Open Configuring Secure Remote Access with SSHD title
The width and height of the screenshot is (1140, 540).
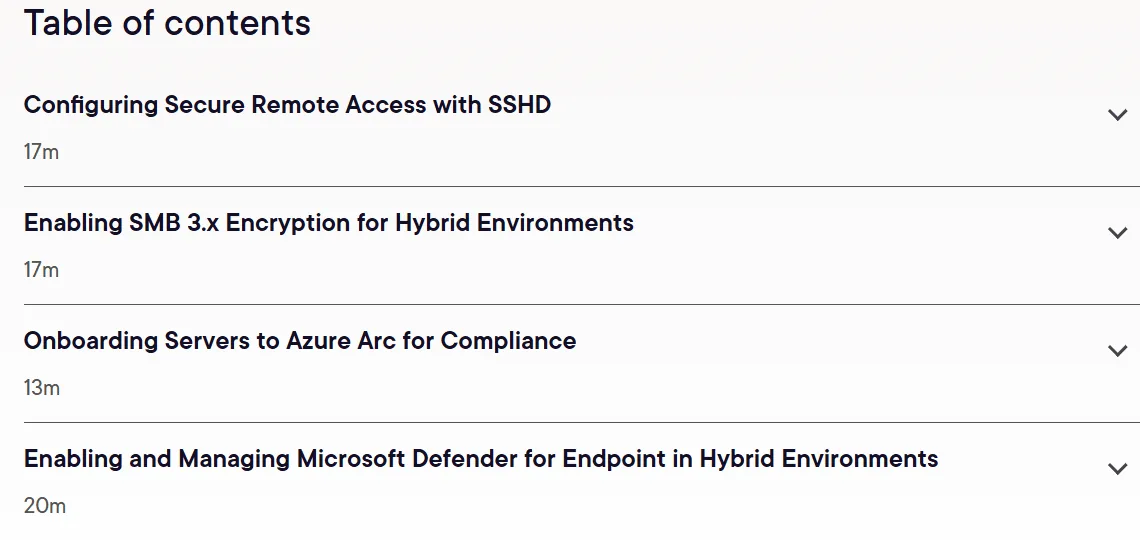click(x=287, y=105)
